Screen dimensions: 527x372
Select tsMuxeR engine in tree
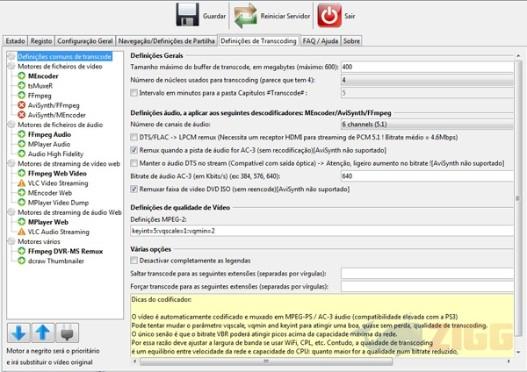40,86
